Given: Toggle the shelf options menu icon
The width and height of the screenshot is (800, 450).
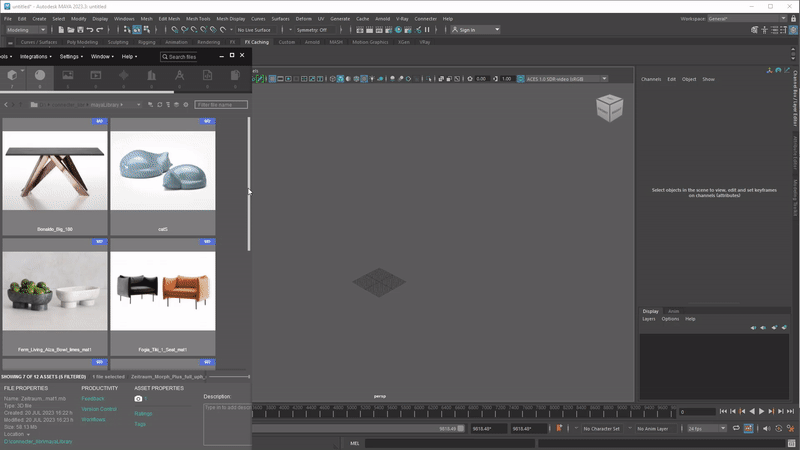Looking at the screenshot, I should pyautogui.click(x=10, y=43).
